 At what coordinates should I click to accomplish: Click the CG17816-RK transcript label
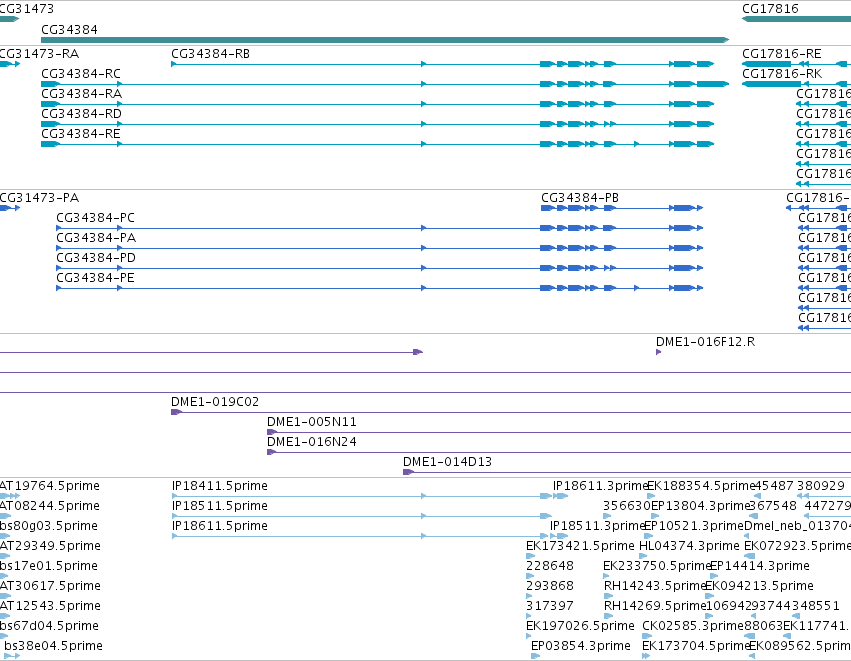point(782,74)
